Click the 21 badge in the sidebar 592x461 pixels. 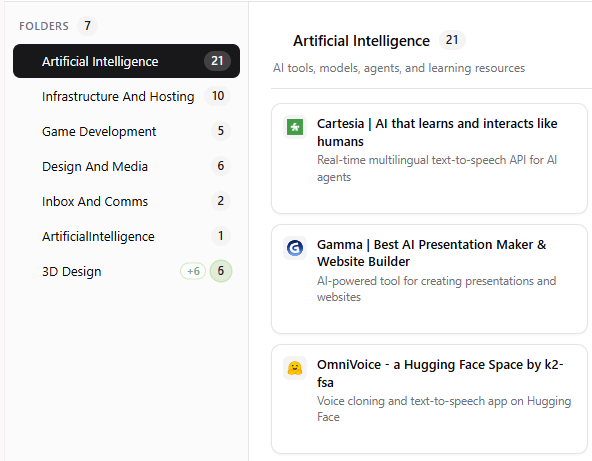[x=217, y=61]
